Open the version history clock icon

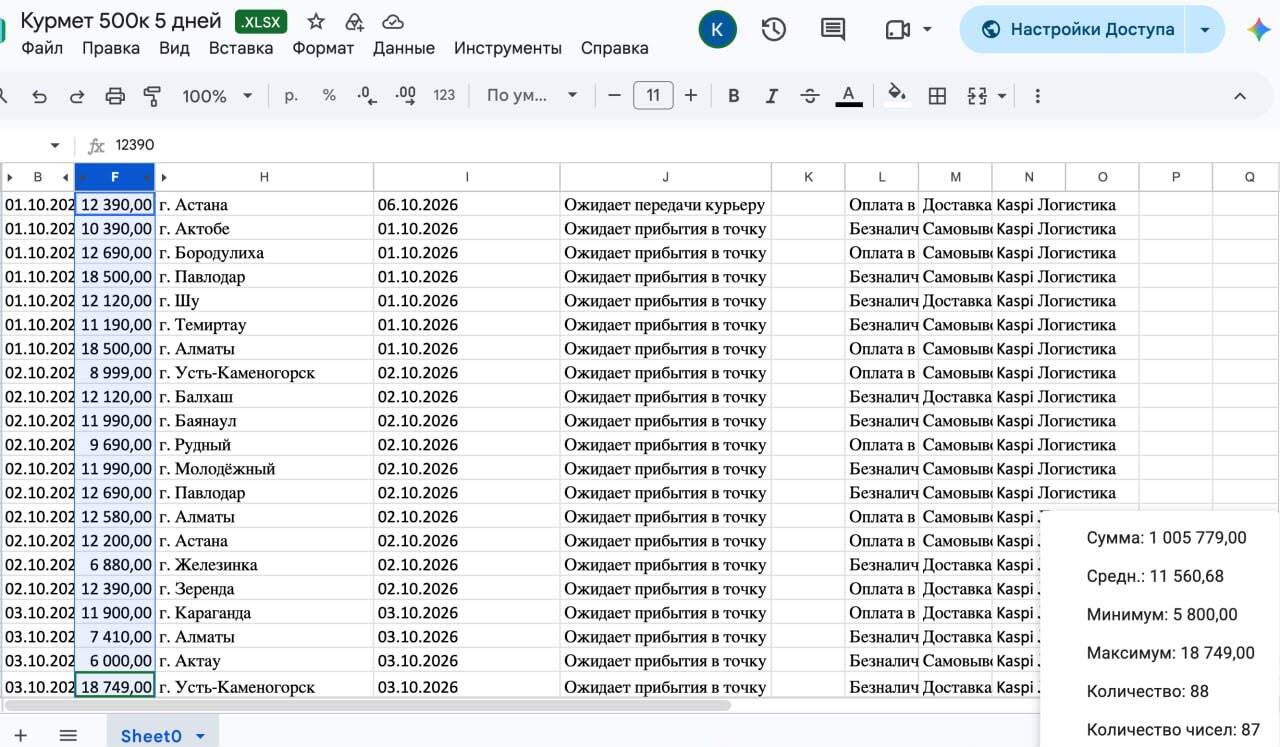(x=773, y=29)
